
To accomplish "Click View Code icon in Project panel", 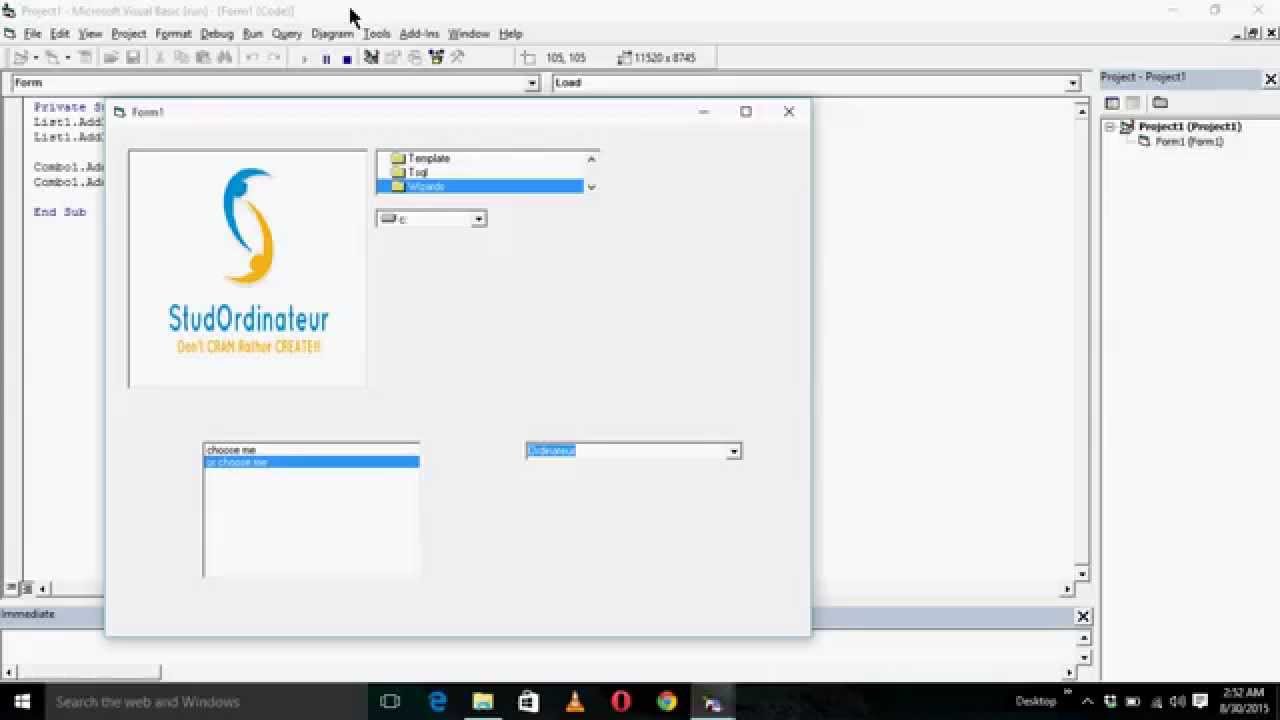I will pos(1112,103).
